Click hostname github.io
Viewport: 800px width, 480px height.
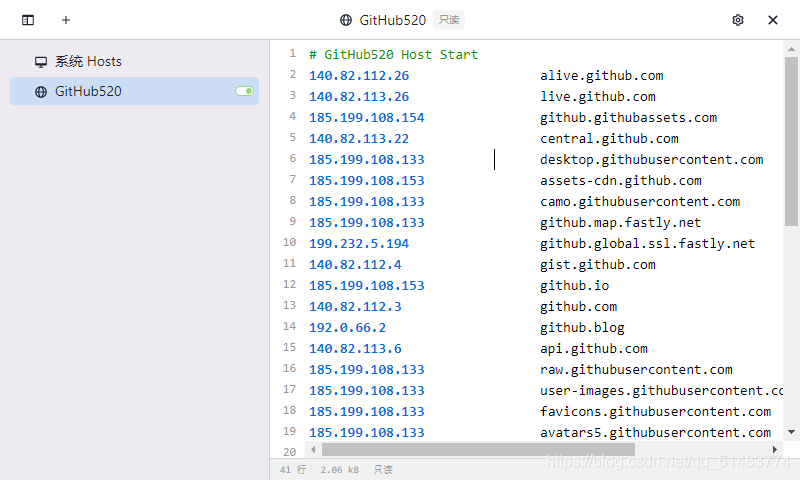(574, 285)
